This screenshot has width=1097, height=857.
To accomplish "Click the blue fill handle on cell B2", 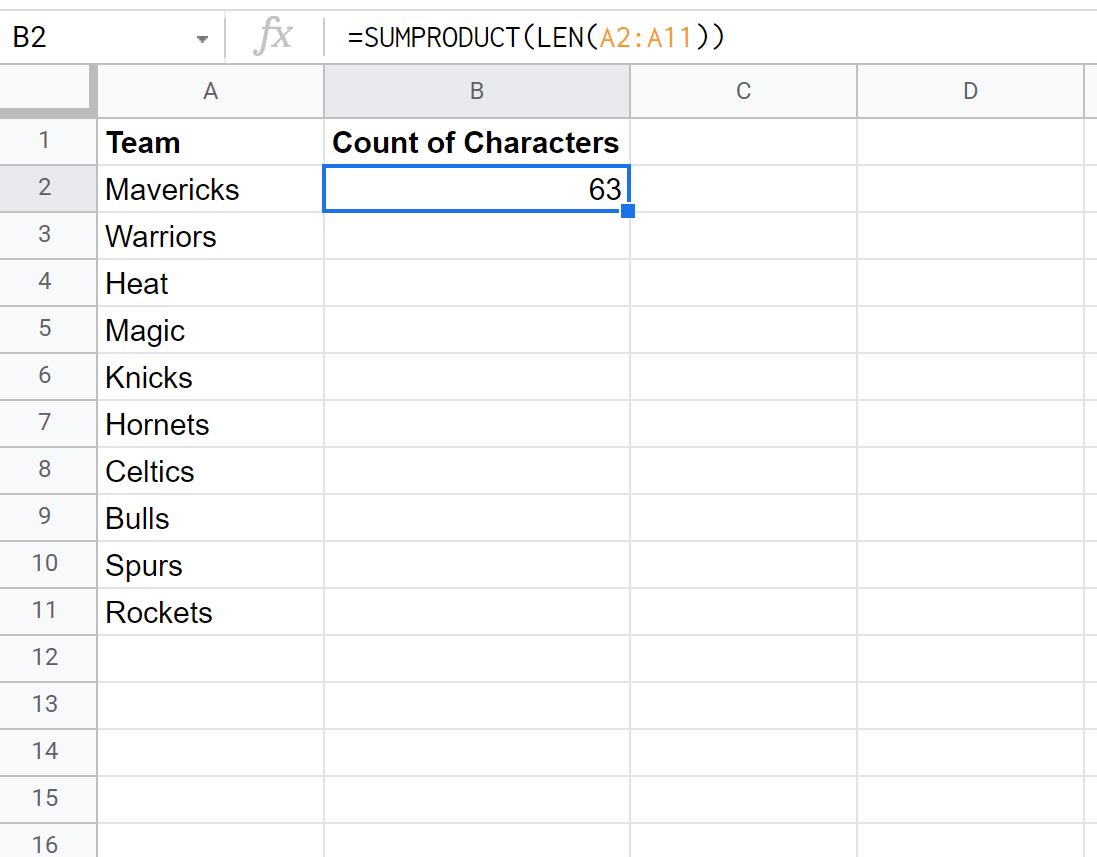I will point(628,211).
